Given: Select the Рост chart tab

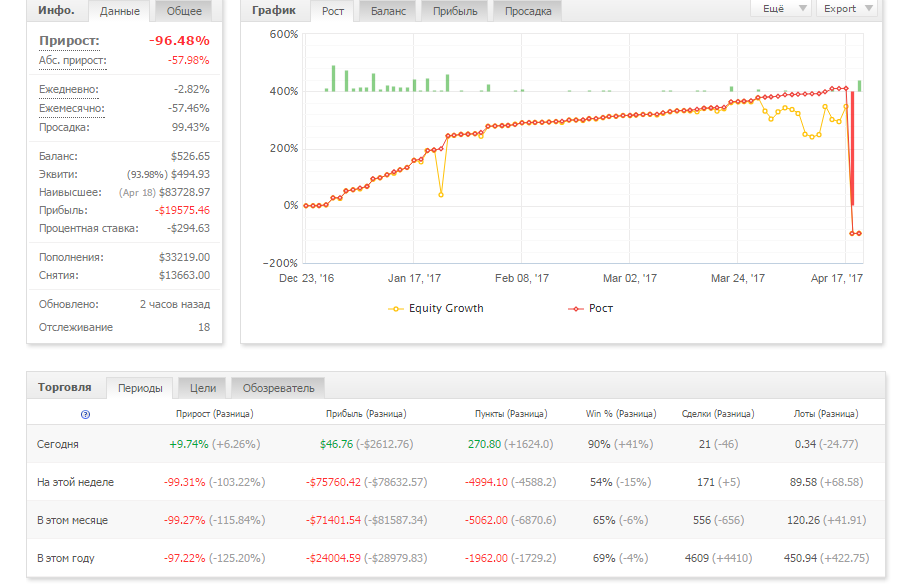Looking at the screenshot, I should coord(332,11).
